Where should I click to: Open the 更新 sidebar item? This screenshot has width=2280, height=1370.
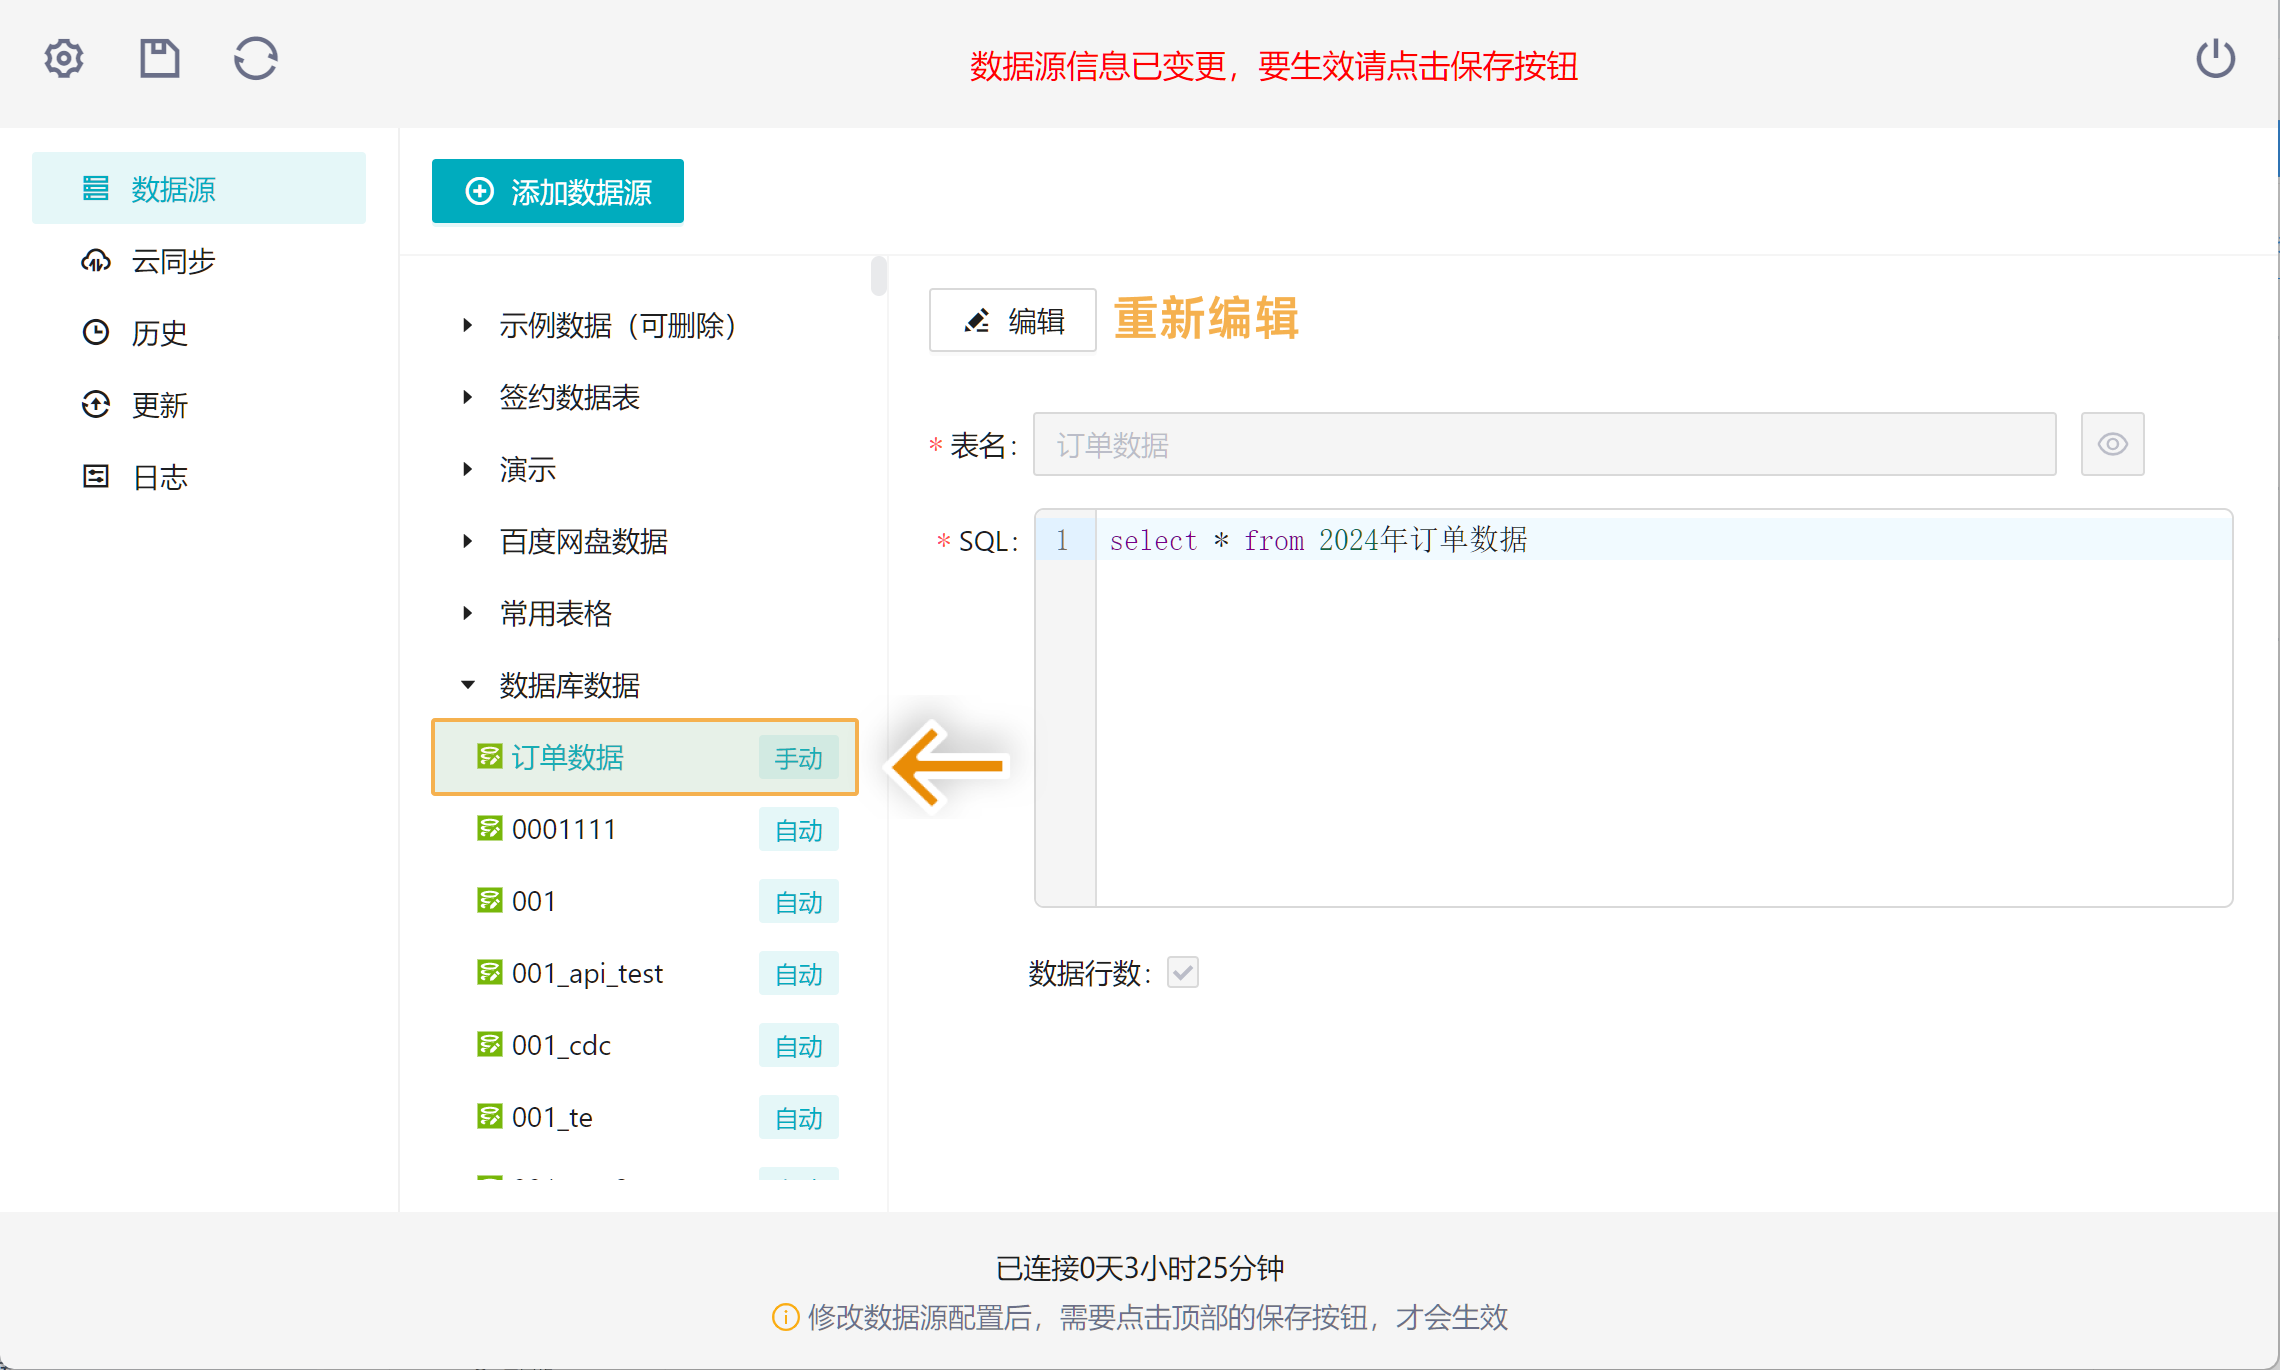[x=199, y=405]
